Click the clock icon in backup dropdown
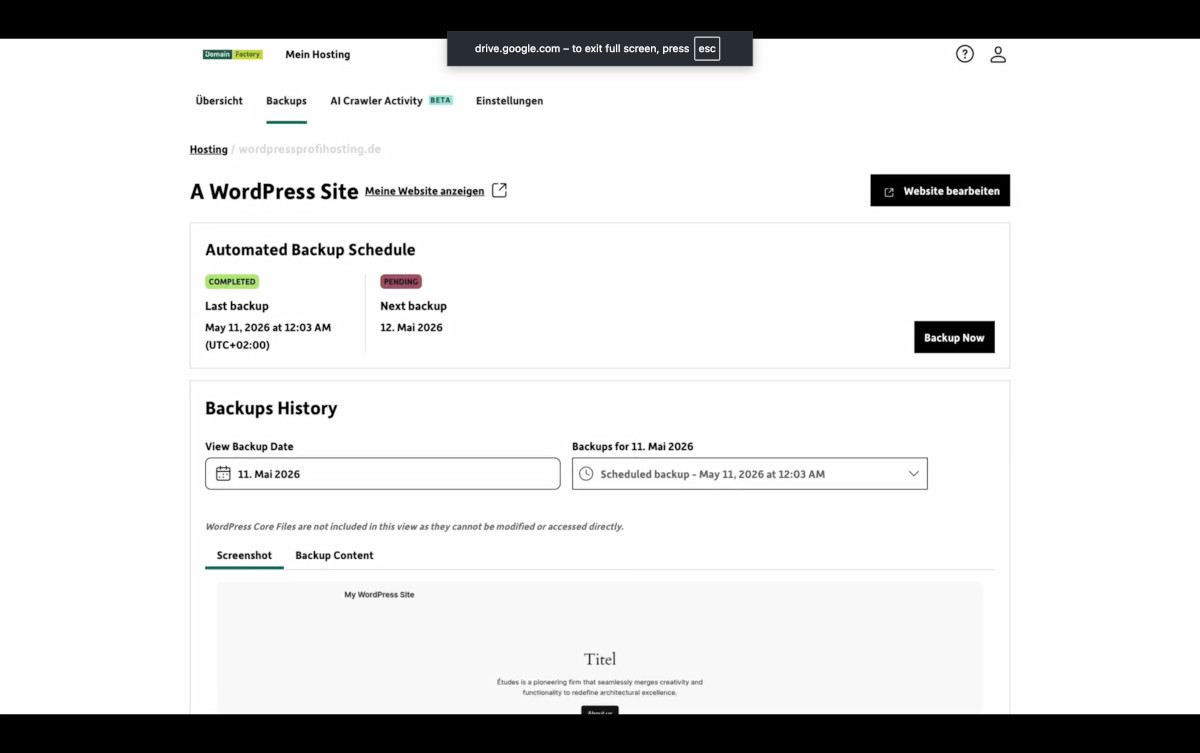This screenshot has width=1200, height=753. point(587,474)
